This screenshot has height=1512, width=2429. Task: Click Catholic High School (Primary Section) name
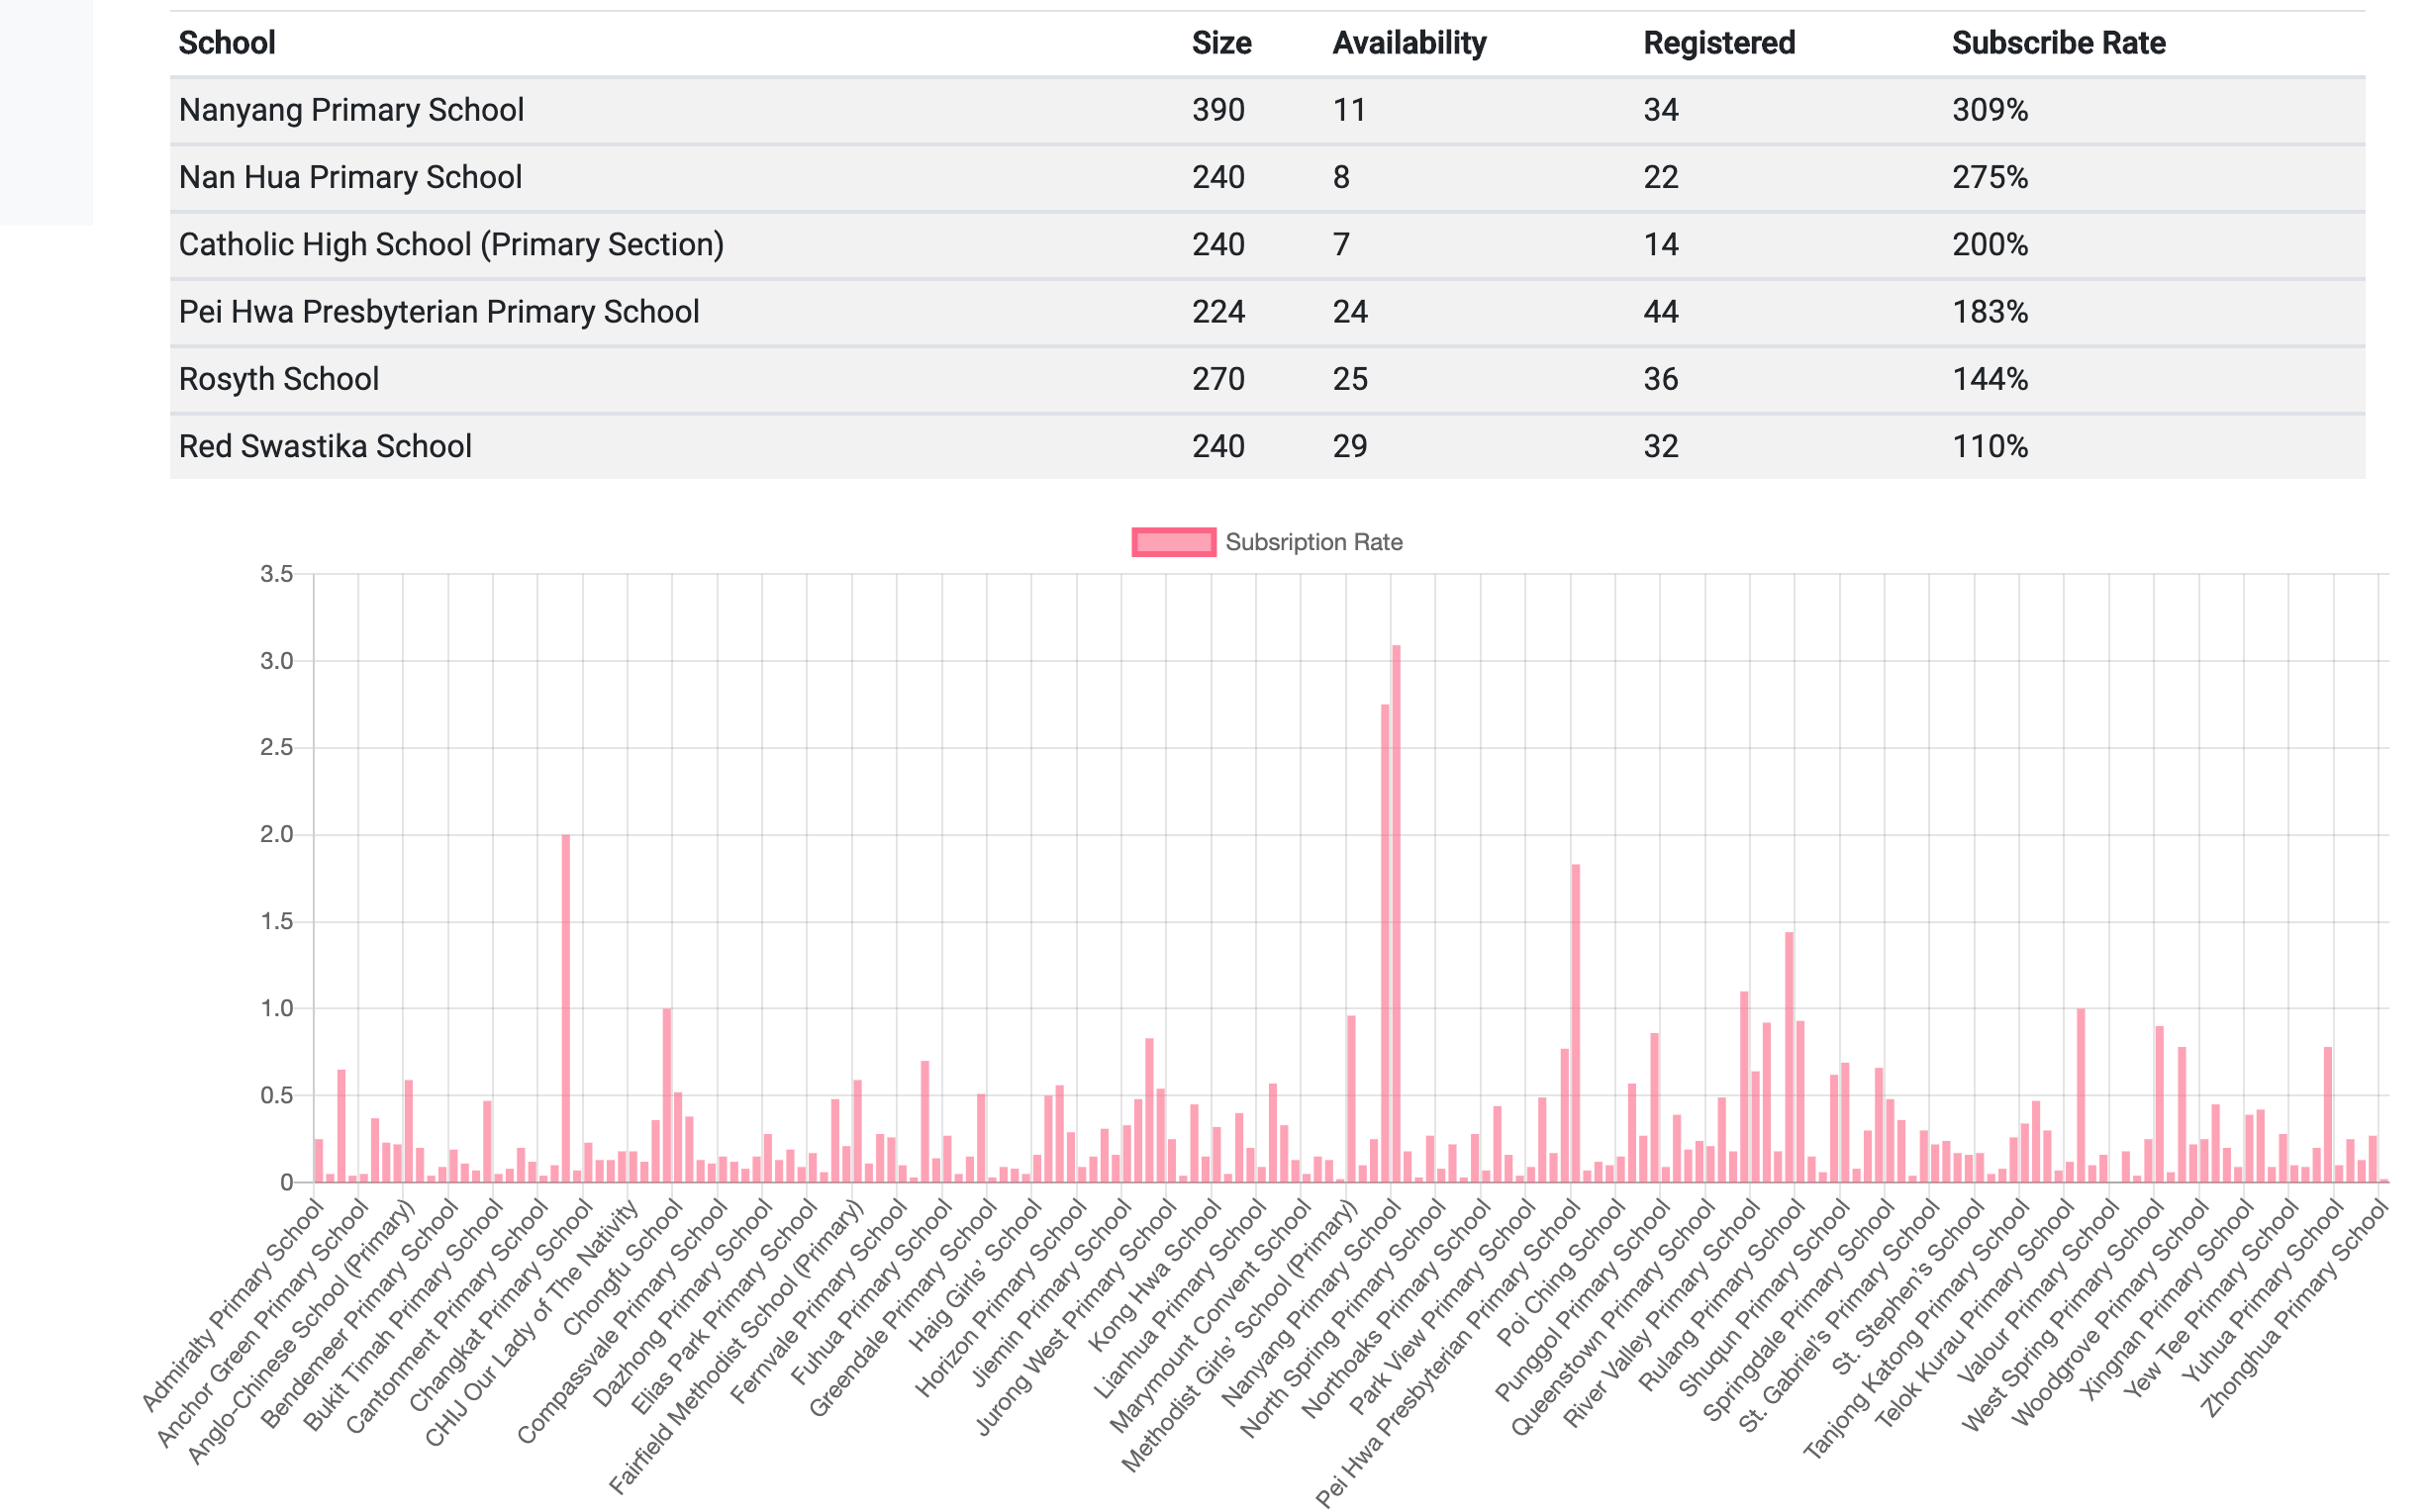coord(451,244)
